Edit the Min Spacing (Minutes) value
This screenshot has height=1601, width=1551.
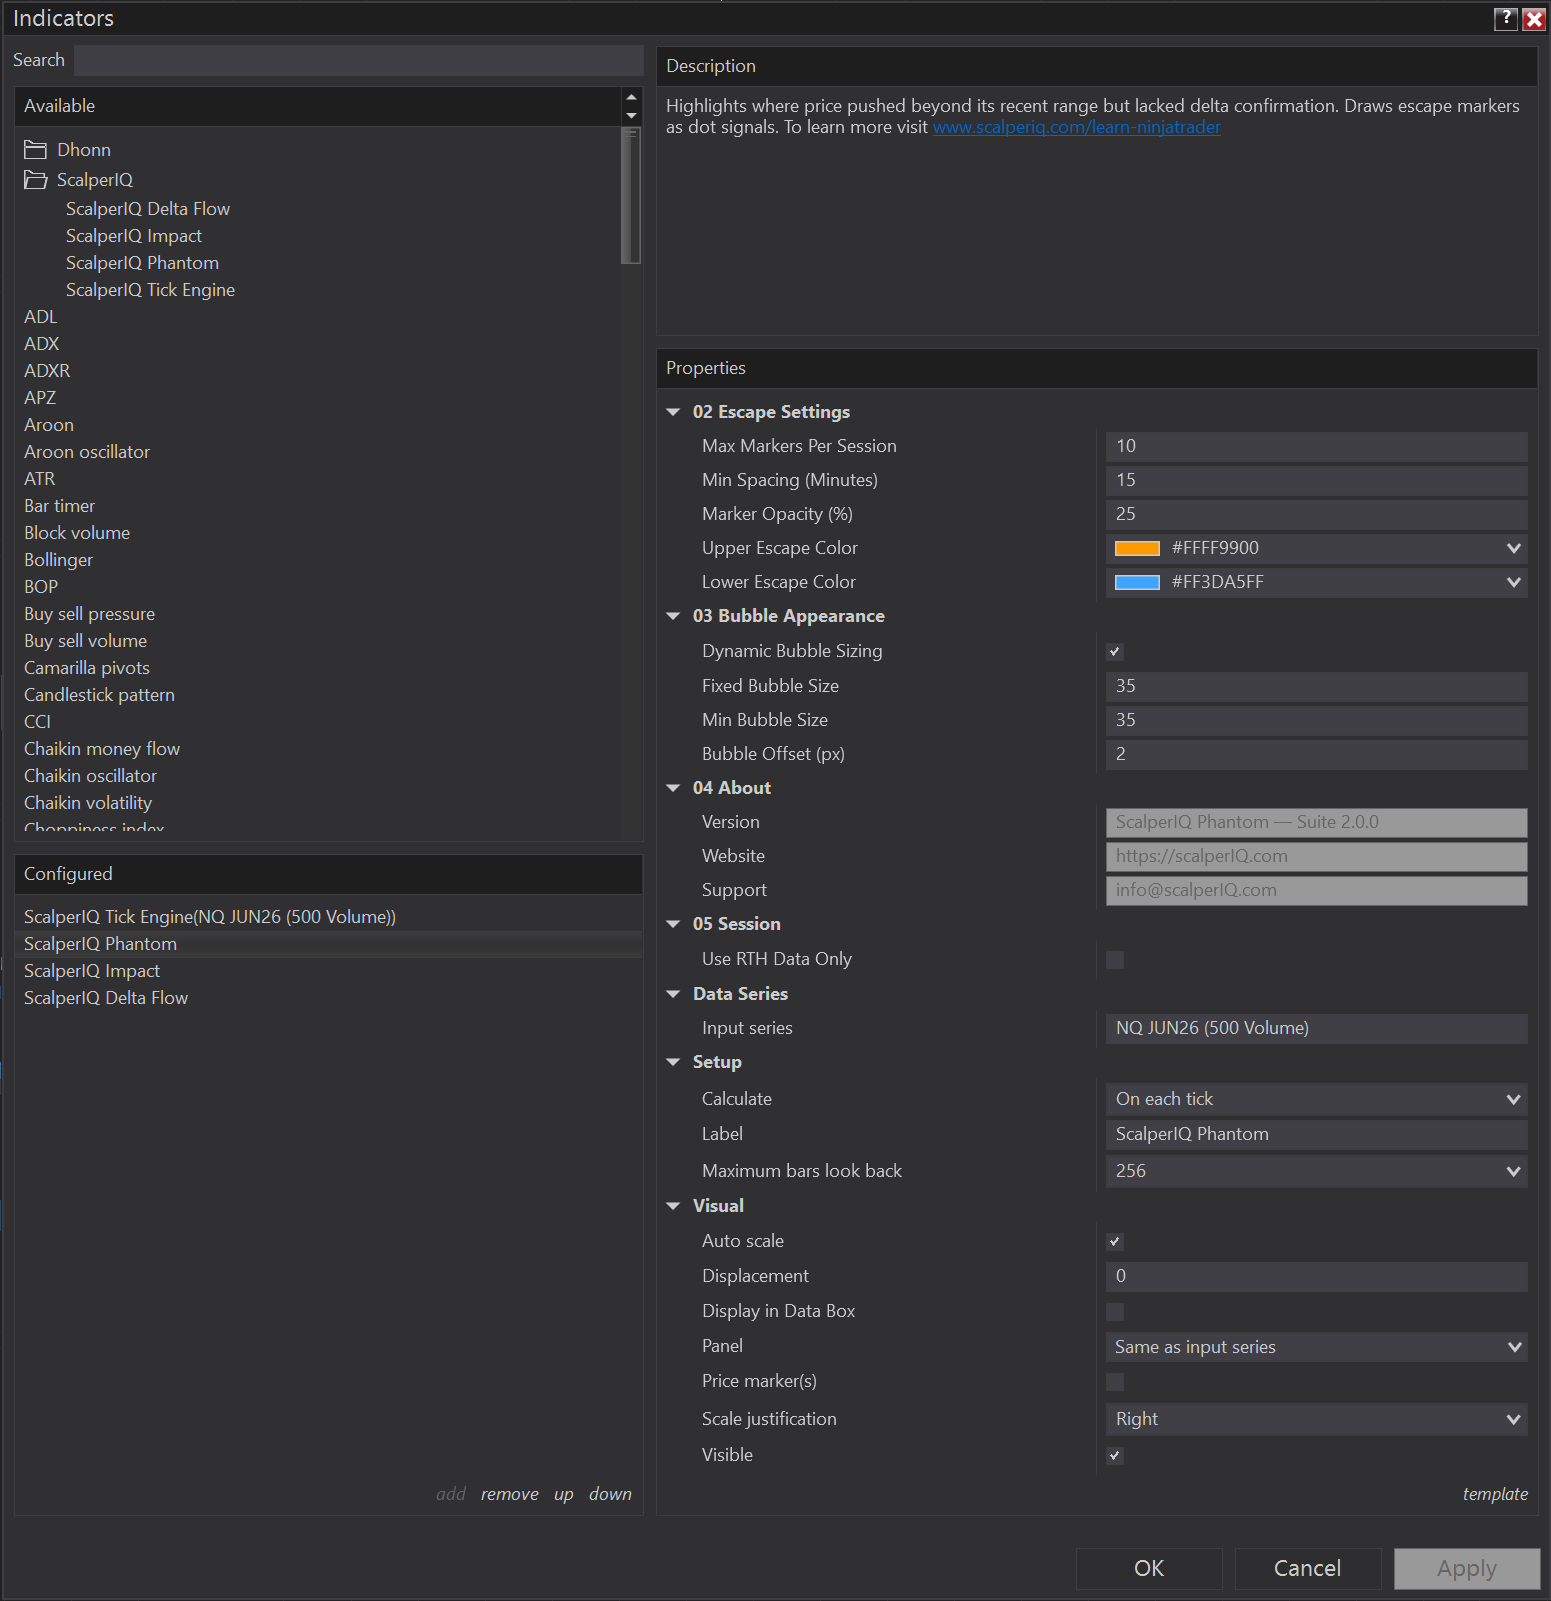[x=1316, y=480]
